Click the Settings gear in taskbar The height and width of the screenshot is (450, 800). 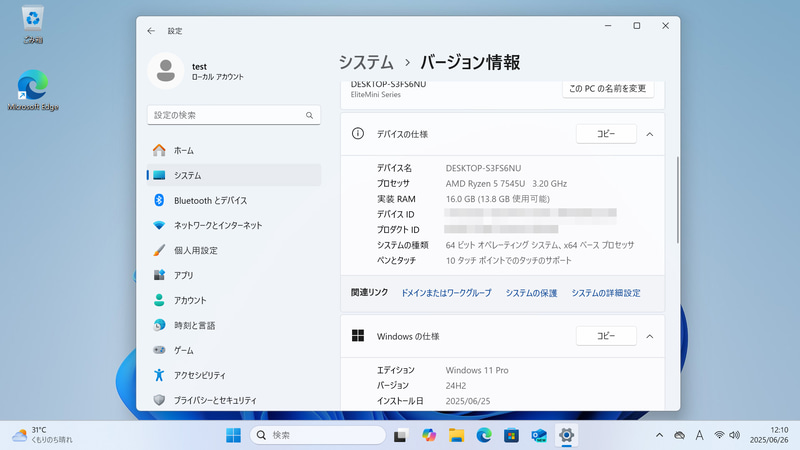coord(566,435)
